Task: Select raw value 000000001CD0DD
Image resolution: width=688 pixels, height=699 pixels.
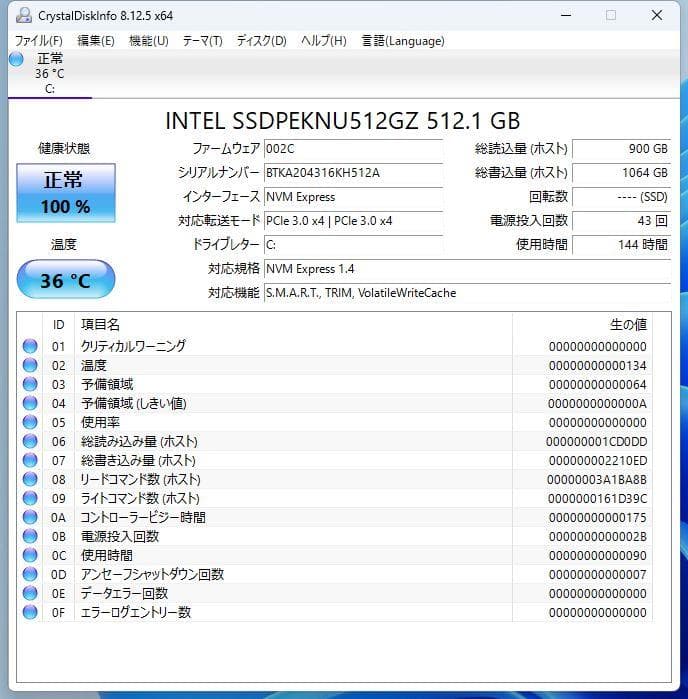Action: pyautogui.click(x=597, y=442)
